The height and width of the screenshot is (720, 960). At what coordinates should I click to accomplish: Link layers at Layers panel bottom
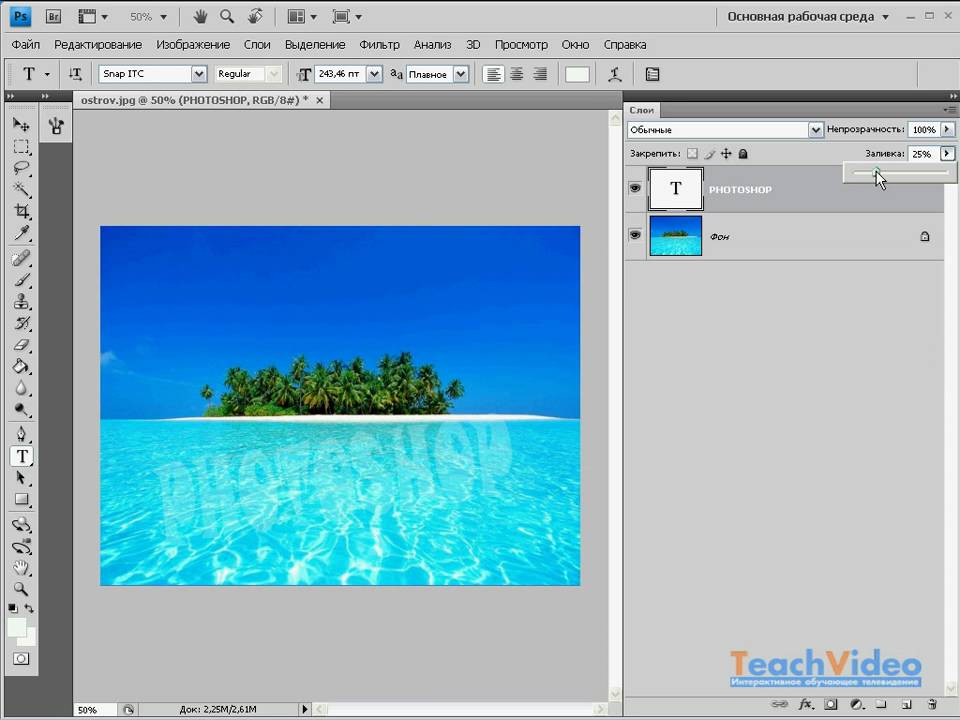(x=779, y=704)
